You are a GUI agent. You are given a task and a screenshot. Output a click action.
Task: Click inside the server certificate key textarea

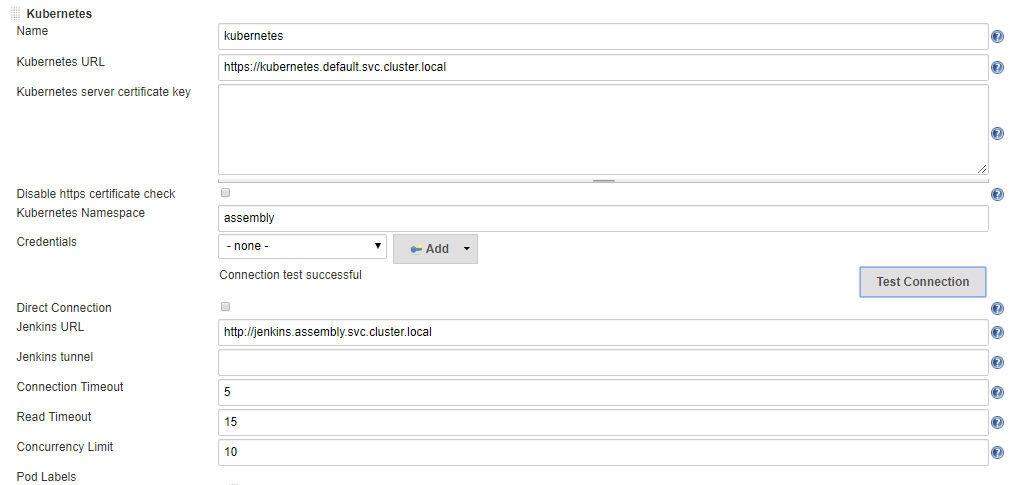pos(603,130)
